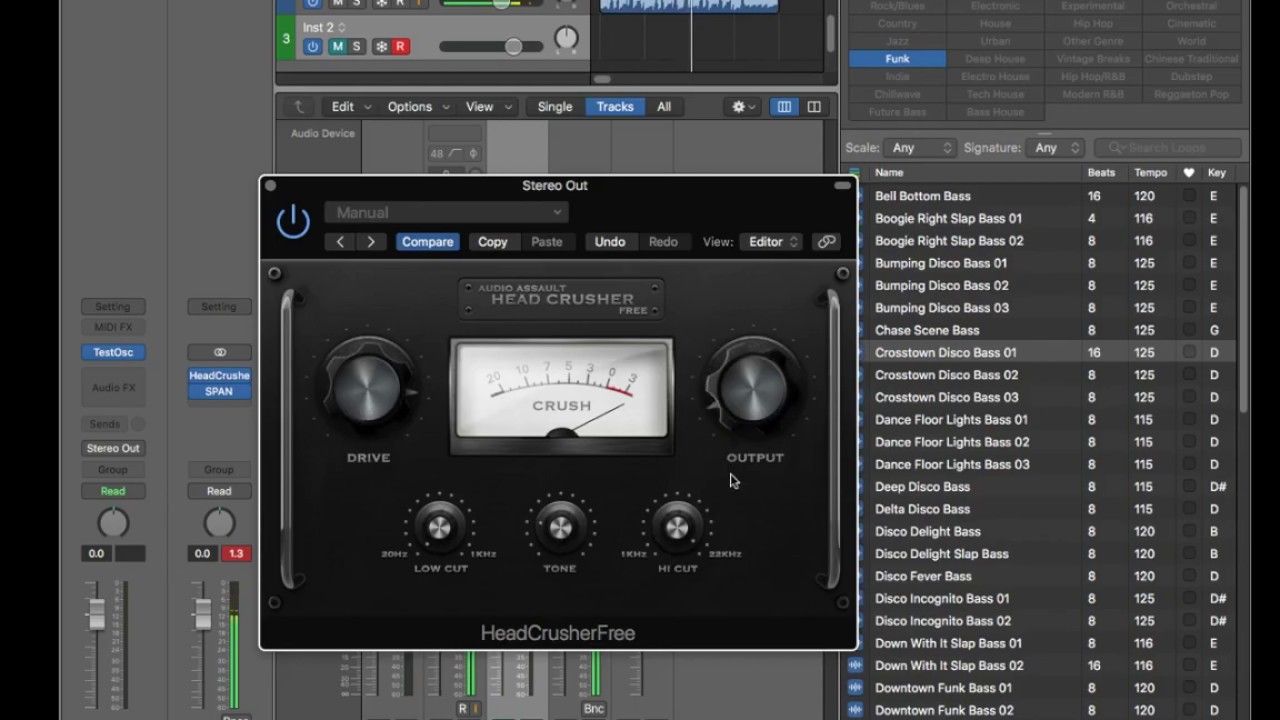Switch mixer to All mode
The height and width of the screenshot is (720, 1280).
(x=664, y=107)
